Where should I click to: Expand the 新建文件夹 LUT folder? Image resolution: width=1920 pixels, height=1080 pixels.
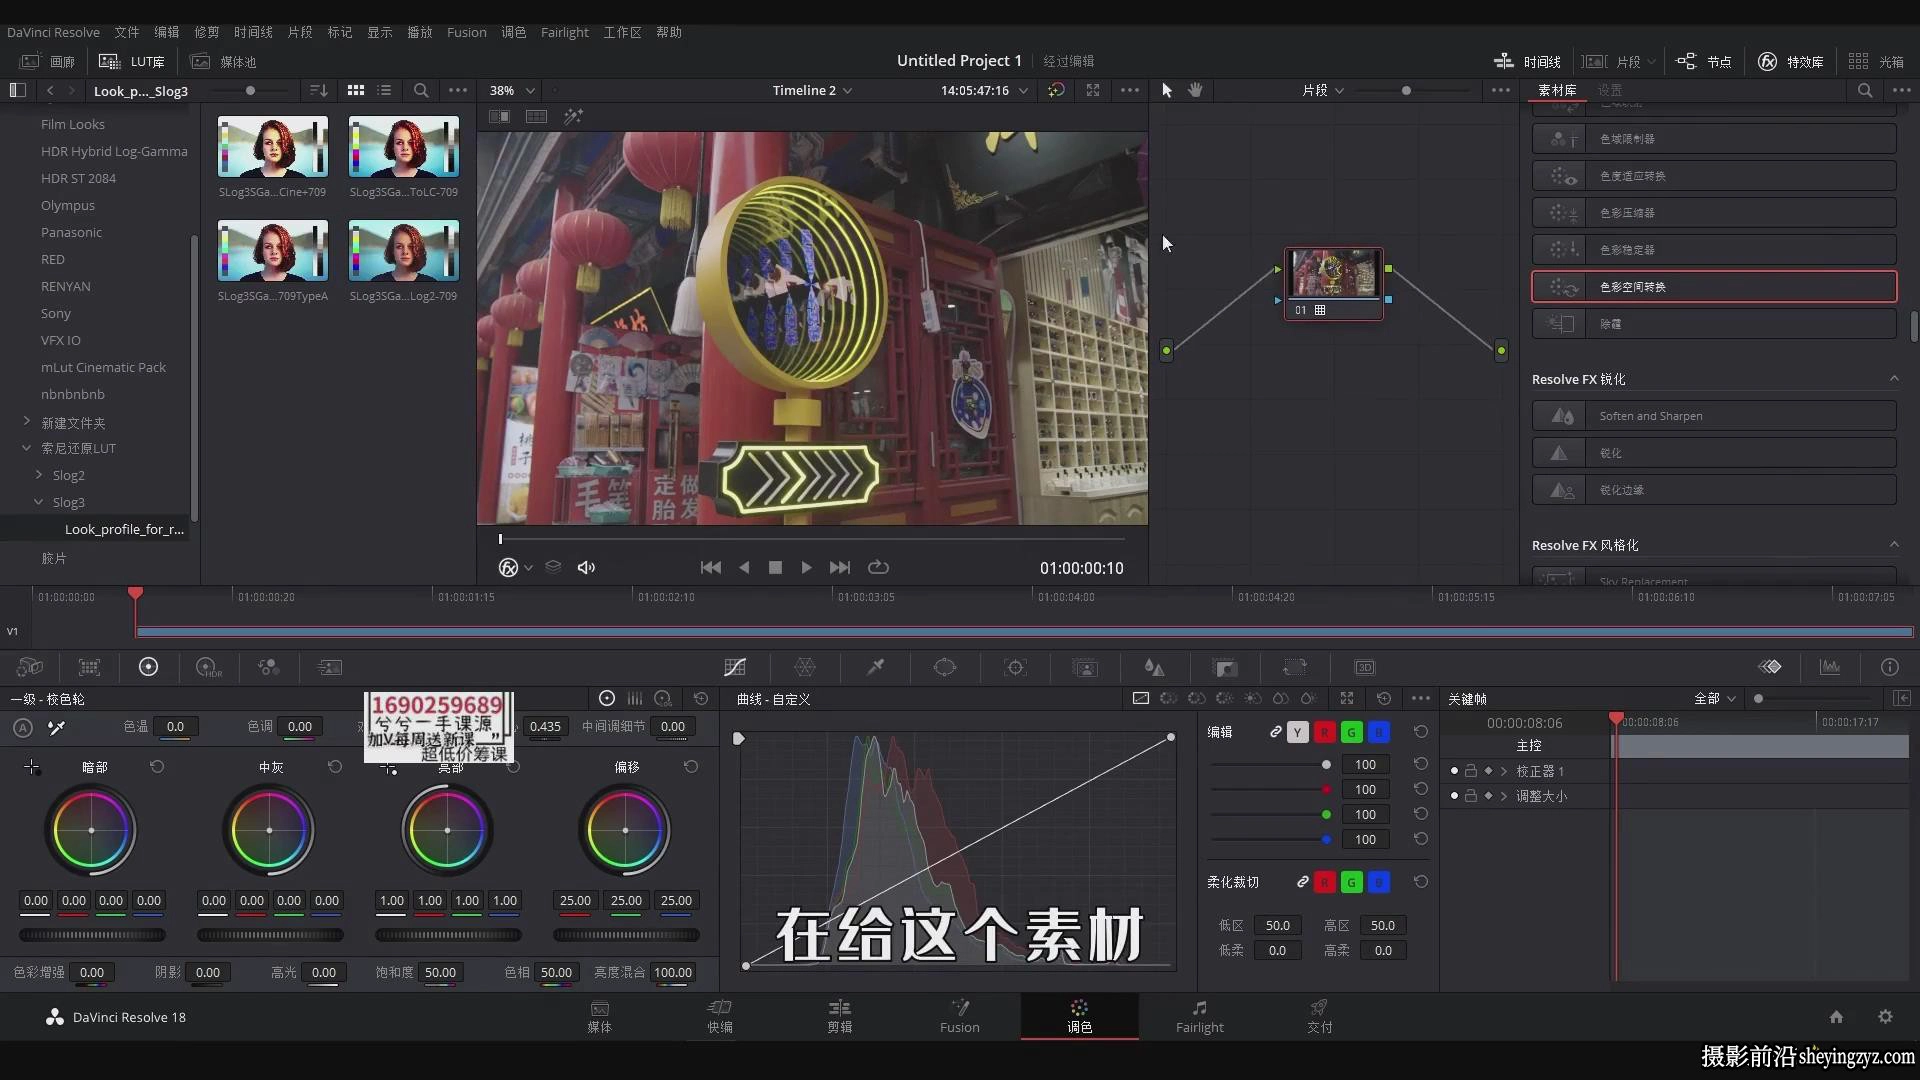27,421
